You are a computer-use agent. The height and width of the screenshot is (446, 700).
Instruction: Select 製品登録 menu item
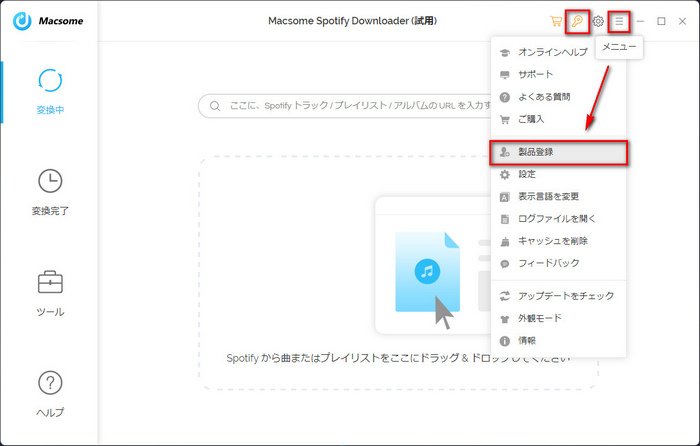pyautogui.click(x=558, y=152)
